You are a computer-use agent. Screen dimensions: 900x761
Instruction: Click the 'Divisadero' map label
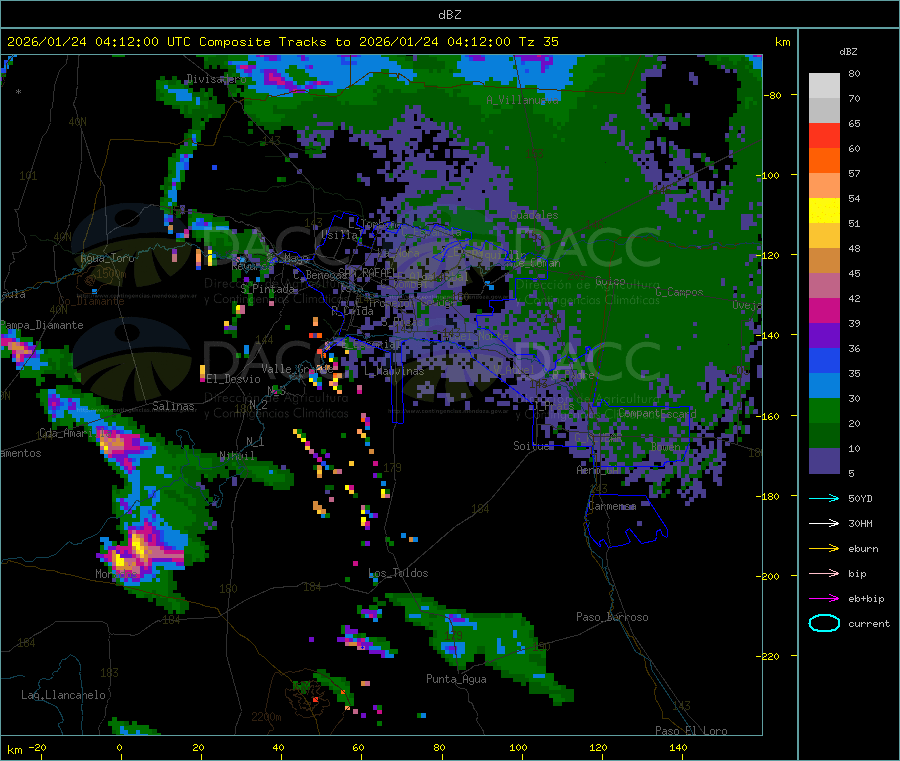(x=216, y=79)
